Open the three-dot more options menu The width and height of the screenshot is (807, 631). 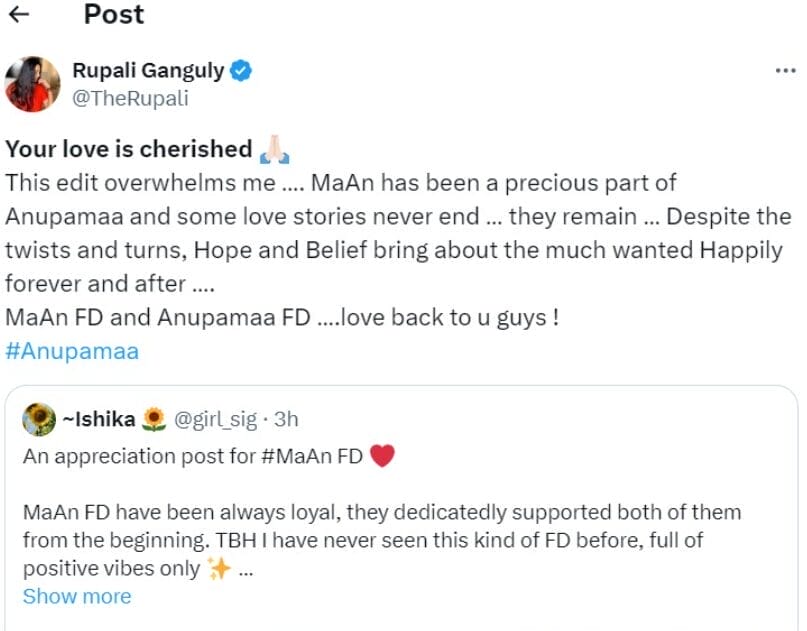coord(787,70)
